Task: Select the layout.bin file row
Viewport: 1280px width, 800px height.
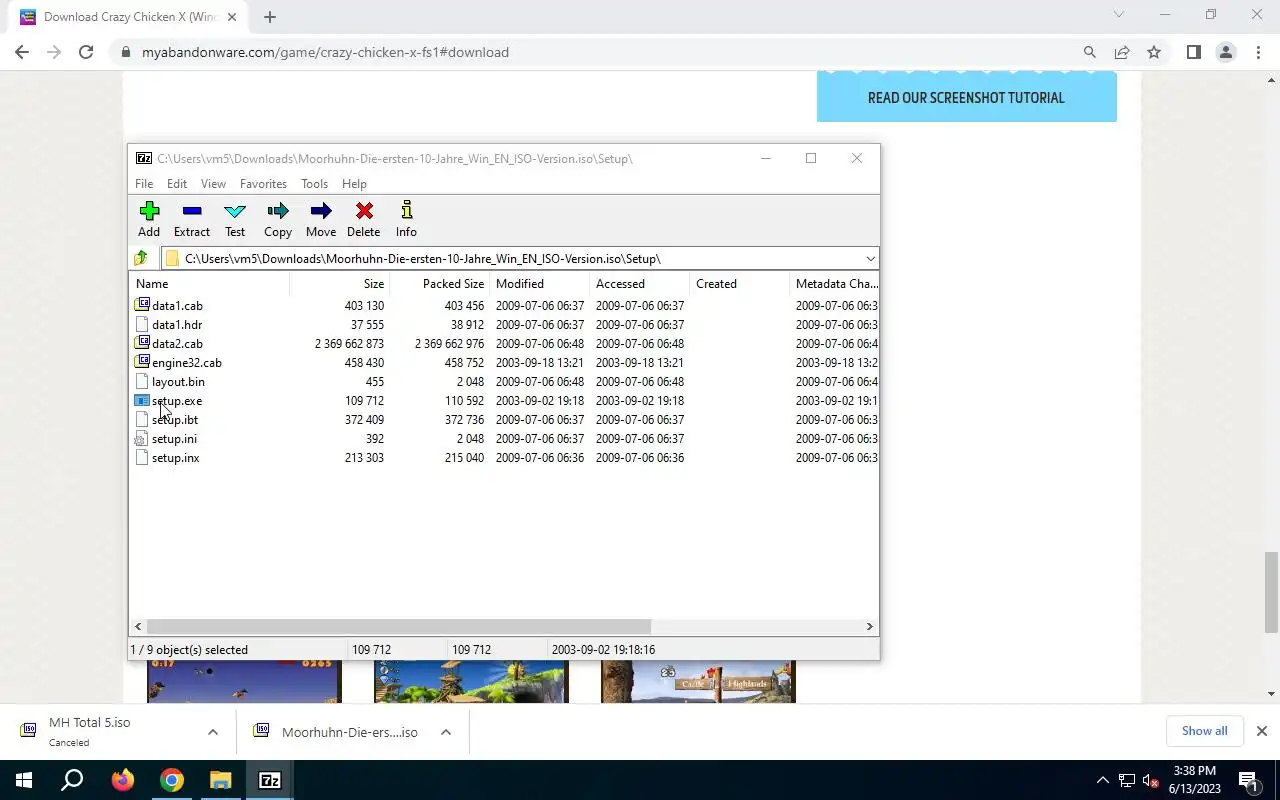Action: [x=504, y=381]
